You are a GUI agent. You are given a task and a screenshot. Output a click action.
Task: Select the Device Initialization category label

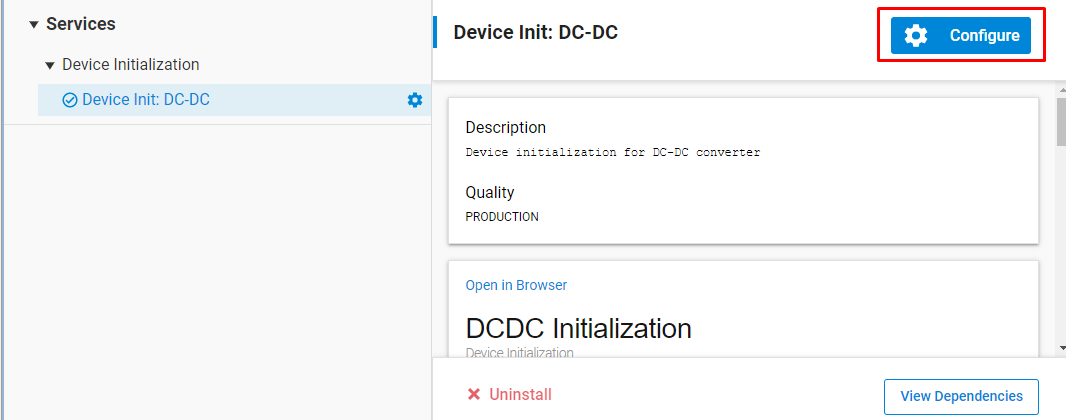[131, 65]
